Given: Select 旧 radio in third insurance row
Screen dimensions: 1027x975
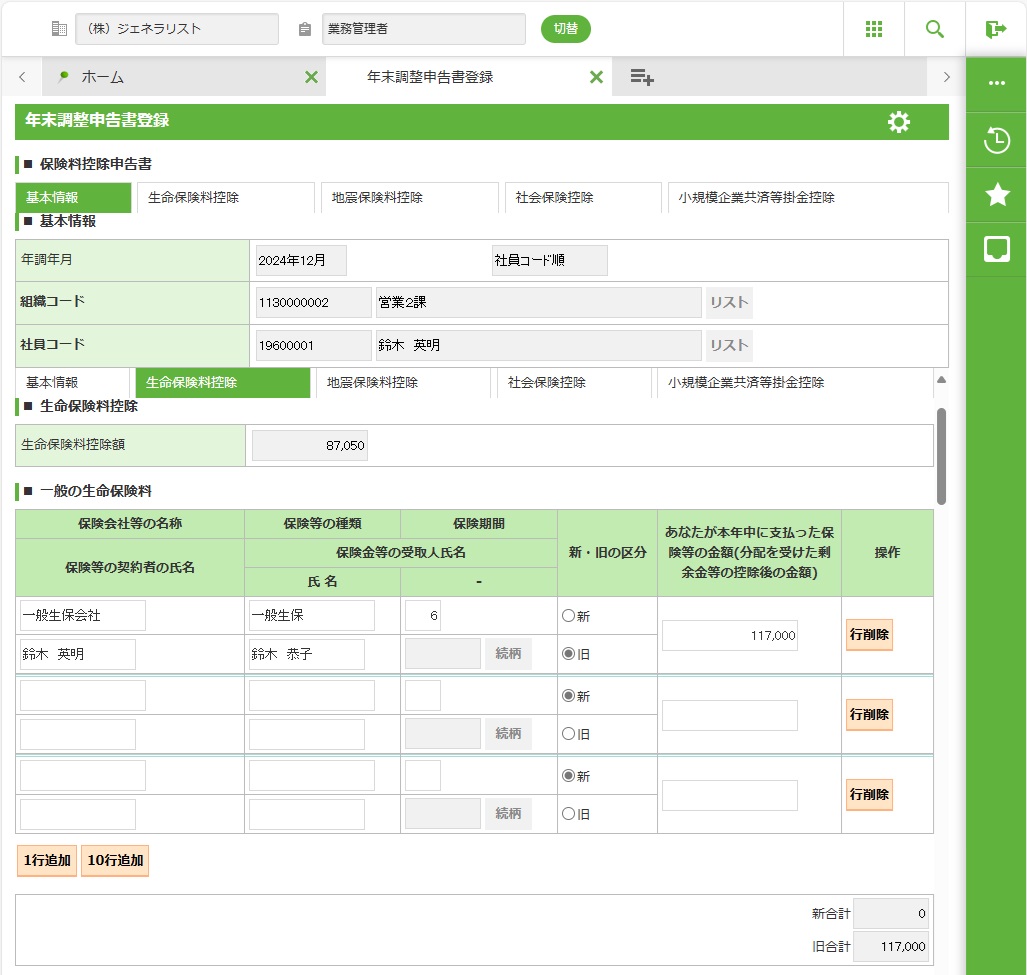Looking at the screenshot, I should 569,814.
